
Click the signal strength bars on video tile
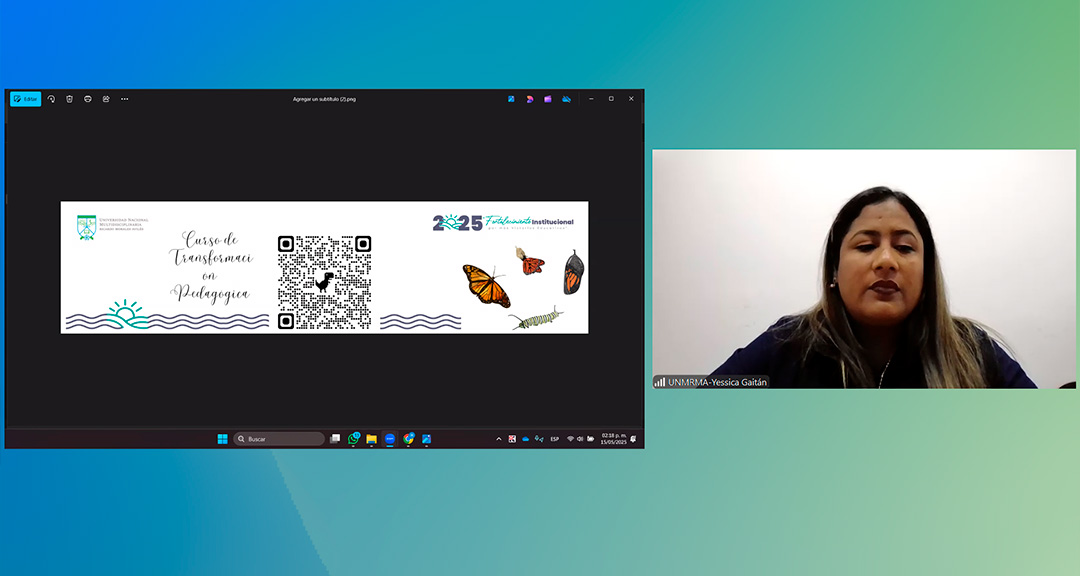(660, 382)
